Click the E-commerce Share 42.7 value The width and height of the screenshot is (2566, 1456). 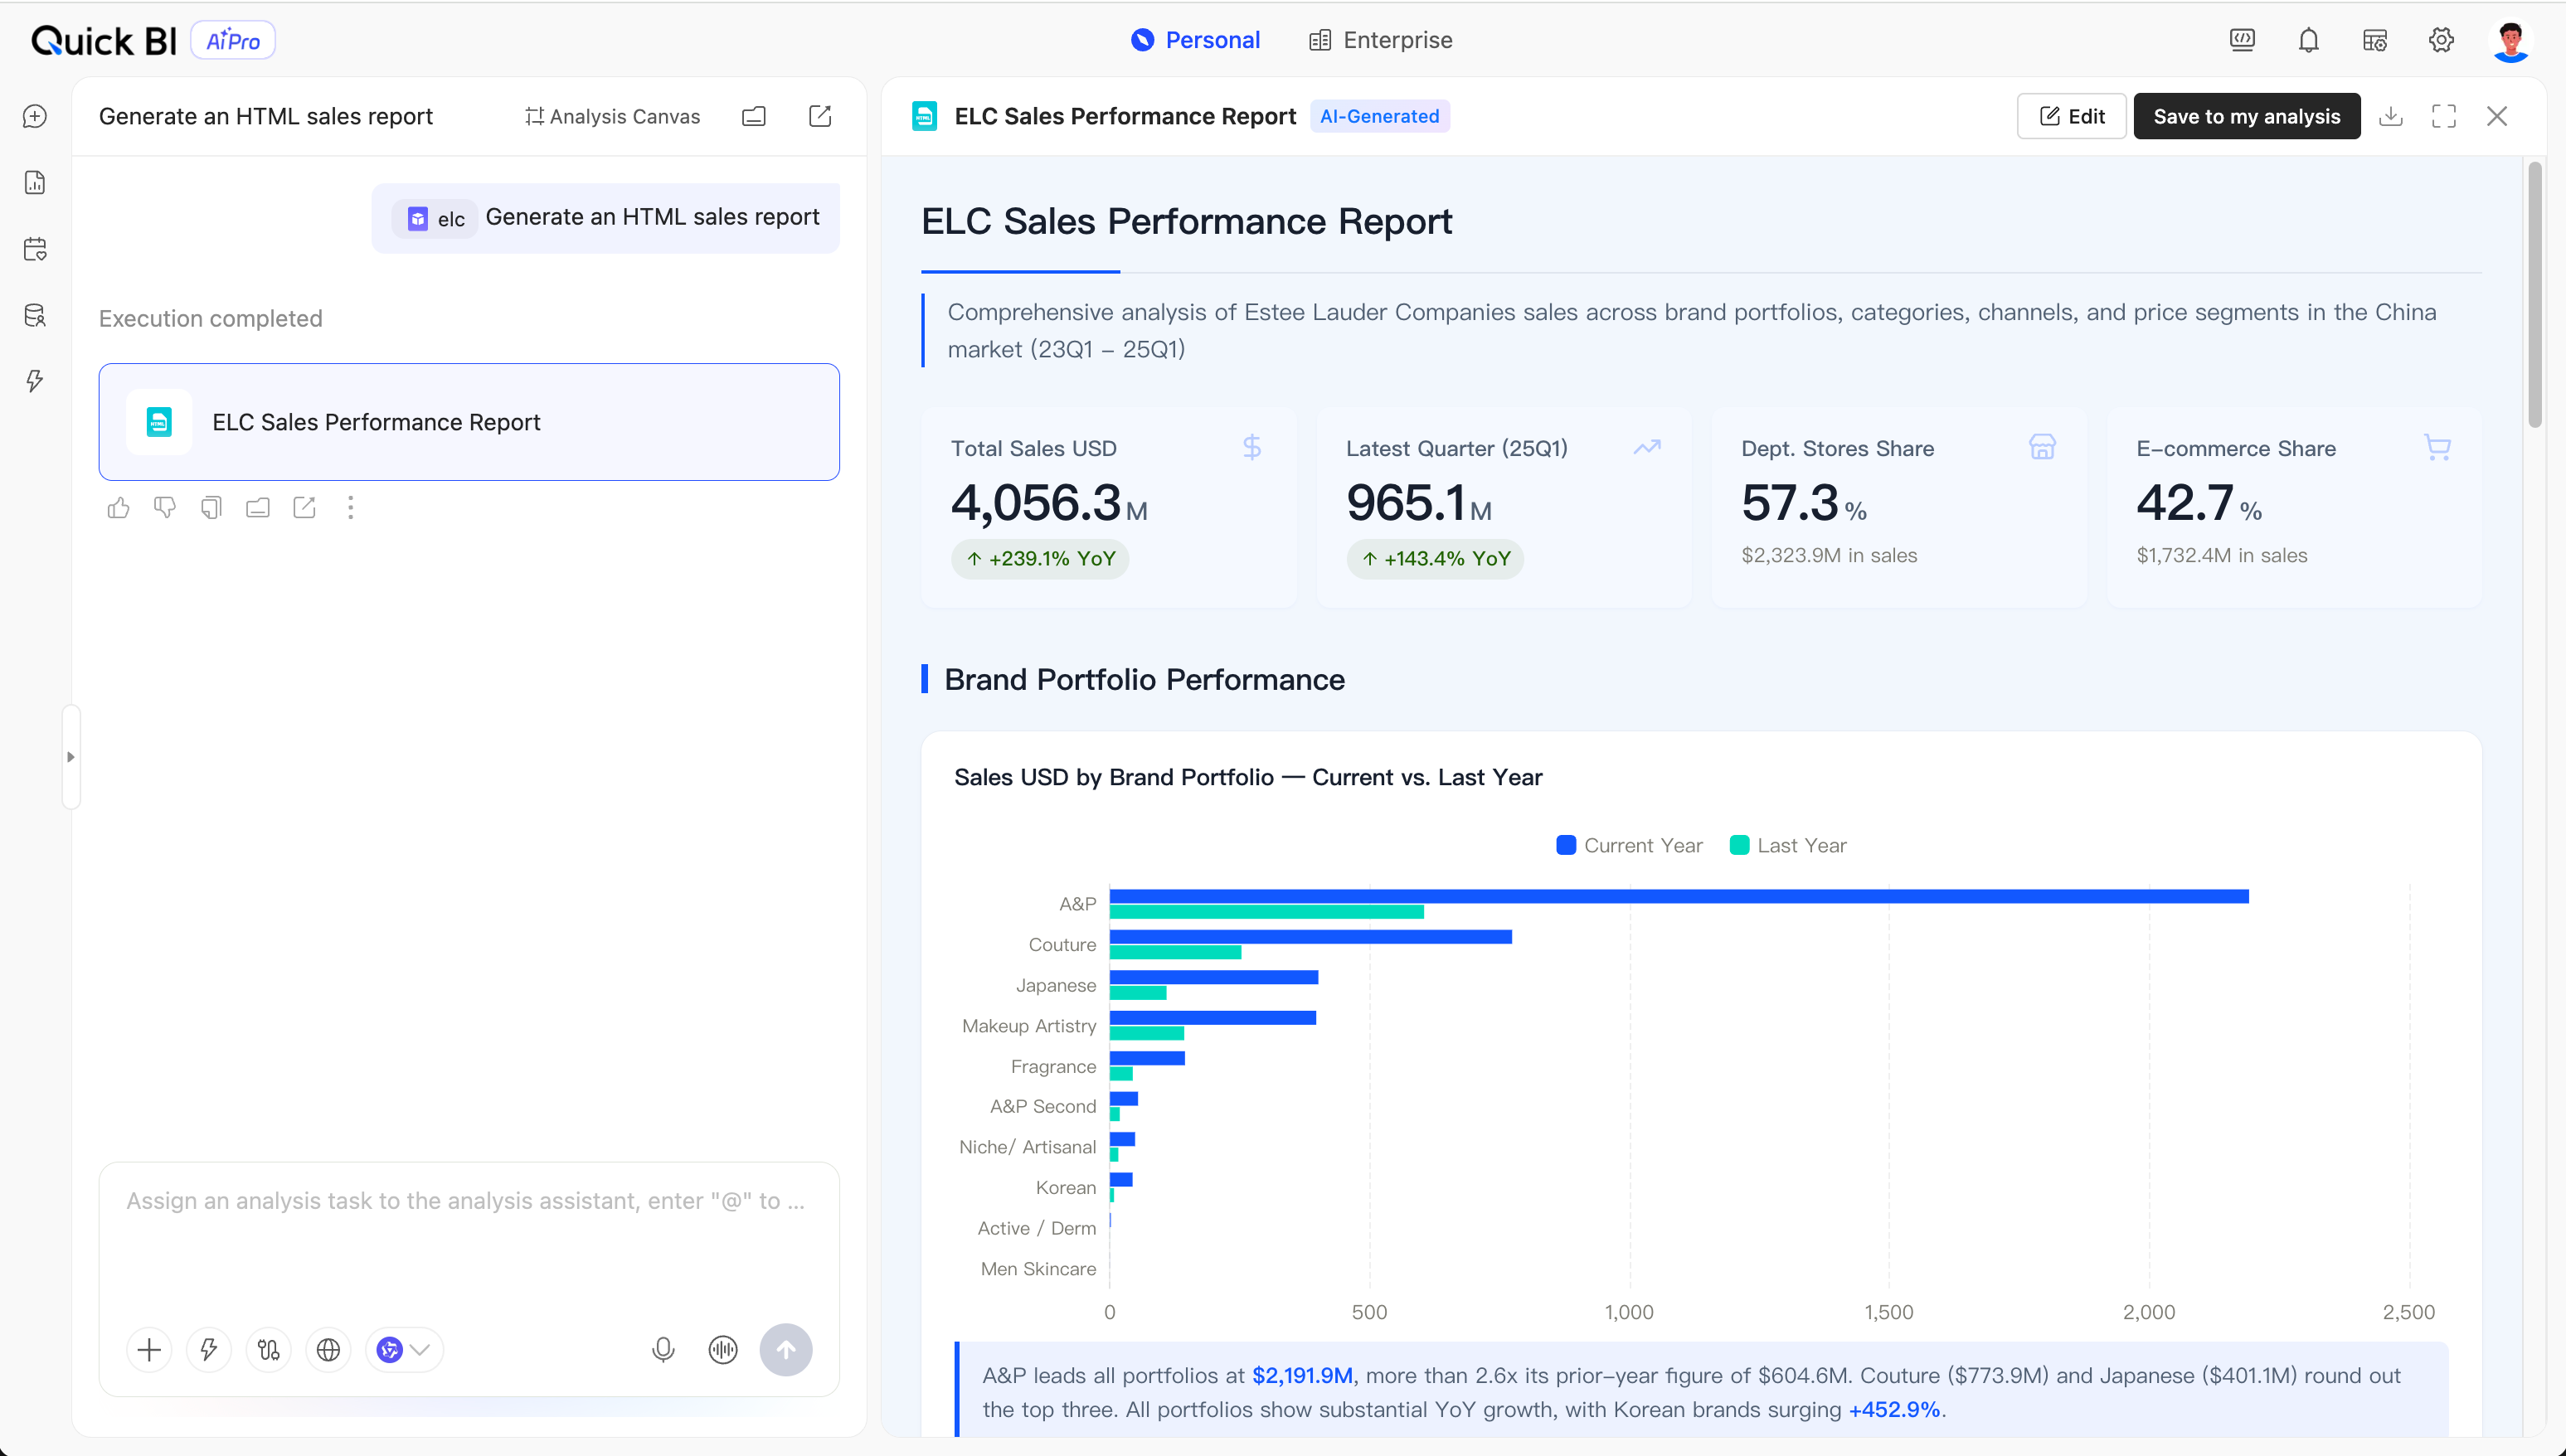pos(2185,502)
